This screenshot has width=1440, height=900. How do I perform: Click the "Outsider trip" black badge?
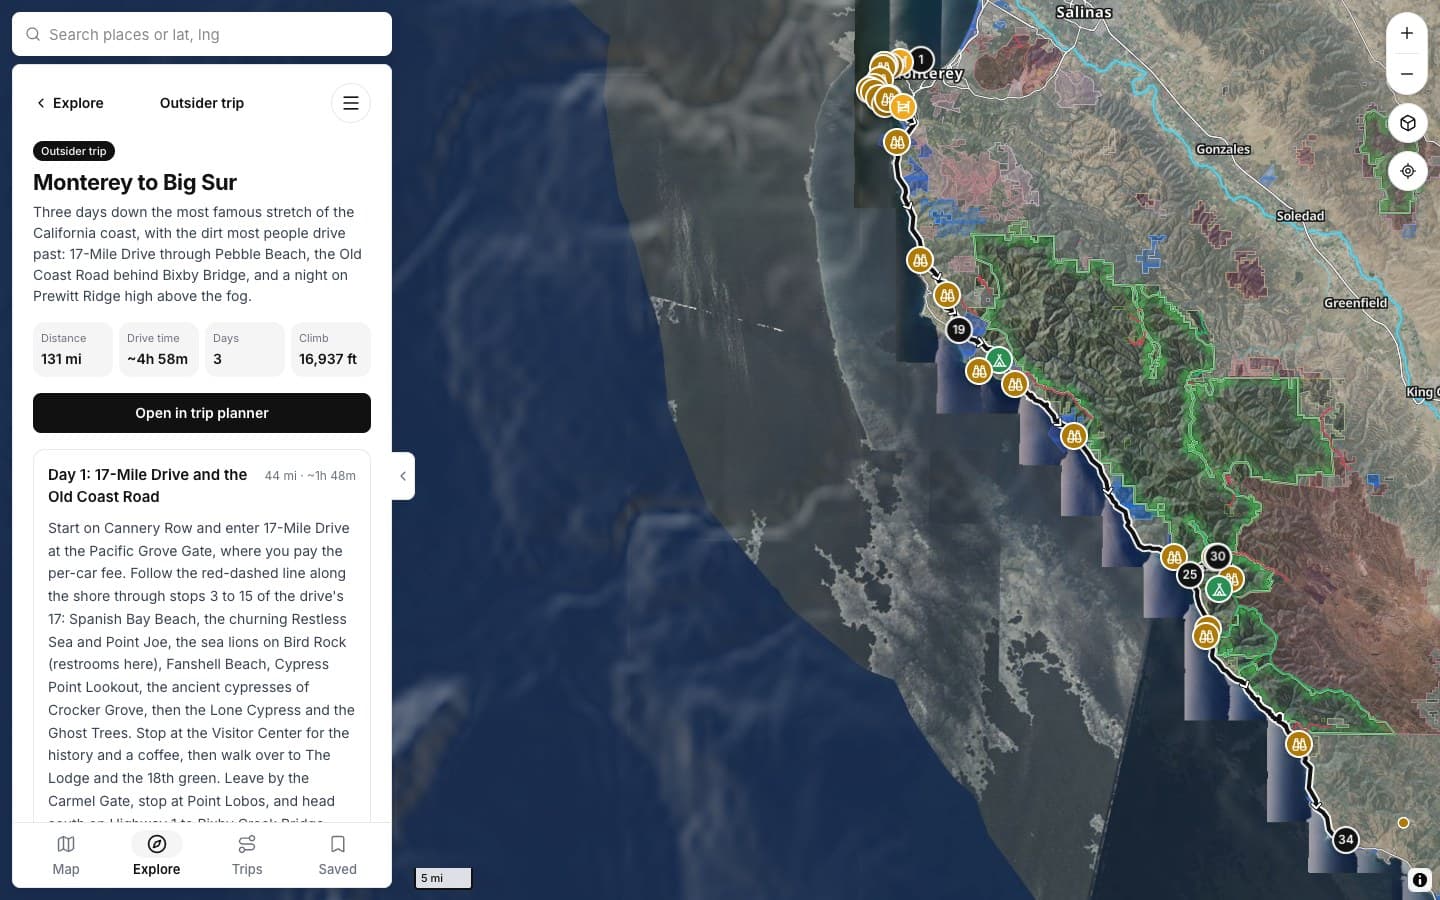pos(74,151)
